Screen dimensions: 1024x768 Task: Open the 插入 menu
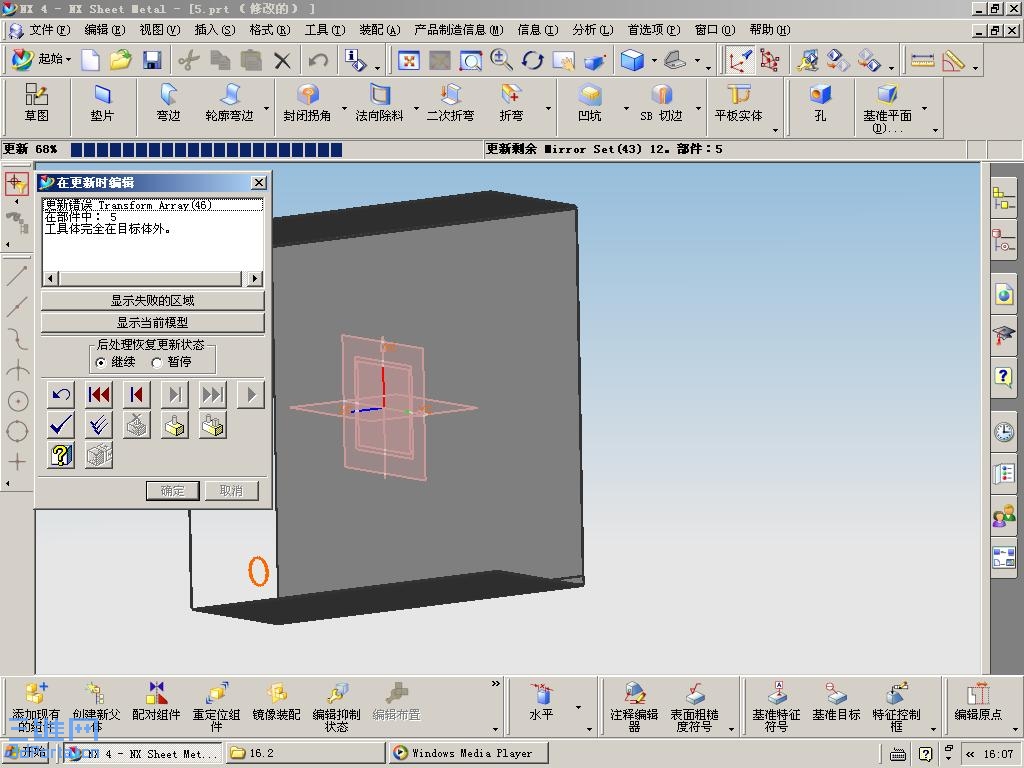pos(215,30)
